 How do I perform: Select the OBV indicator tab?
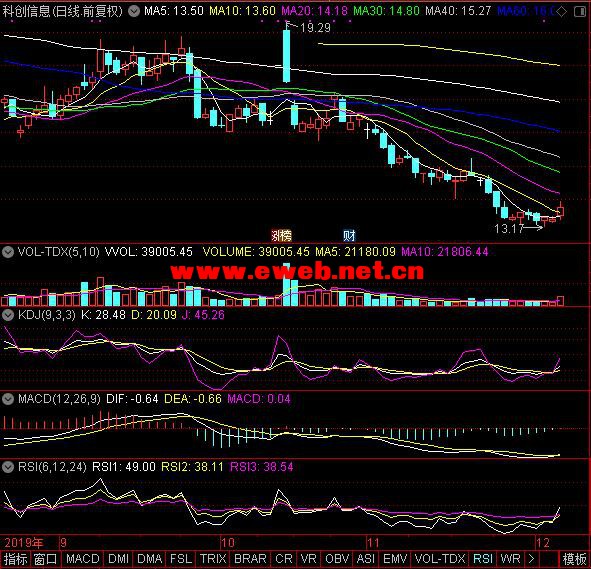tap(337, 558)
